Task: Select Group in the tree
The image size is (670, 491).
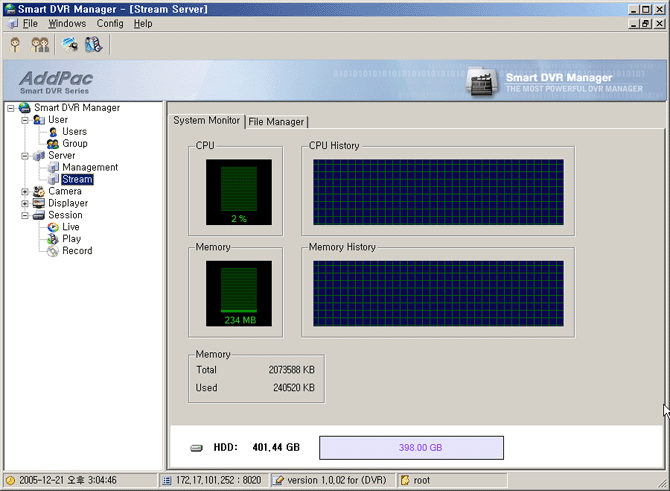Action: point(75,144)
